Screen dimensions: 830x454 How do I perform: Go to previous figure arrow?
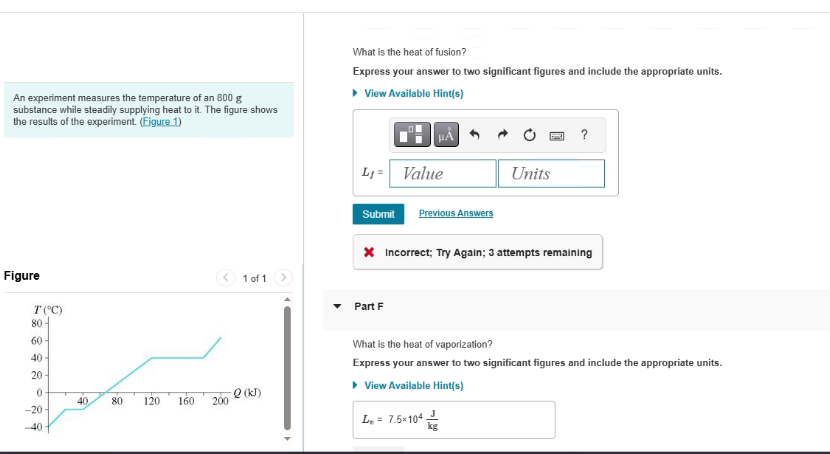click(x=225, y=277)
